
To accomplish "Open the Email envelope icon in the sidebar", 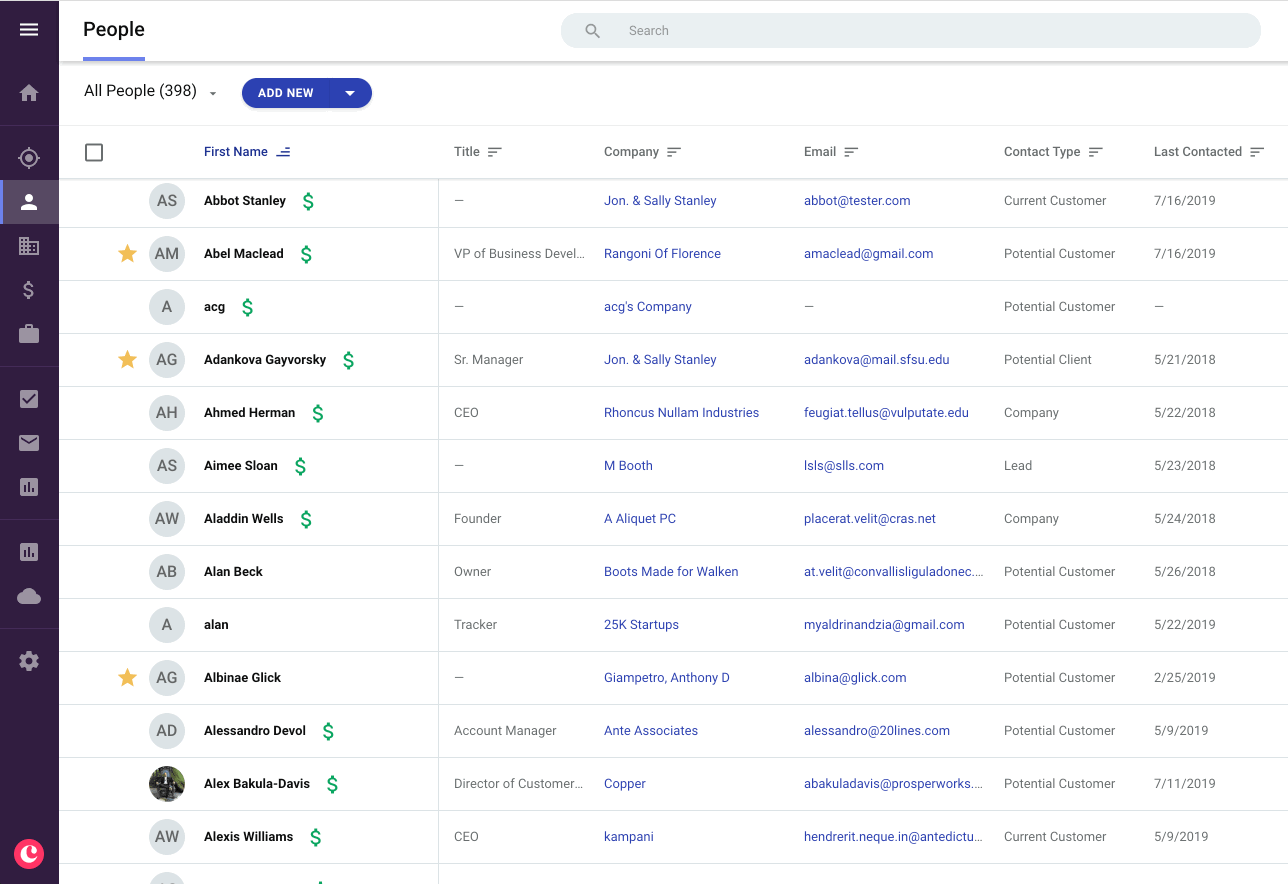I will 29,443.
